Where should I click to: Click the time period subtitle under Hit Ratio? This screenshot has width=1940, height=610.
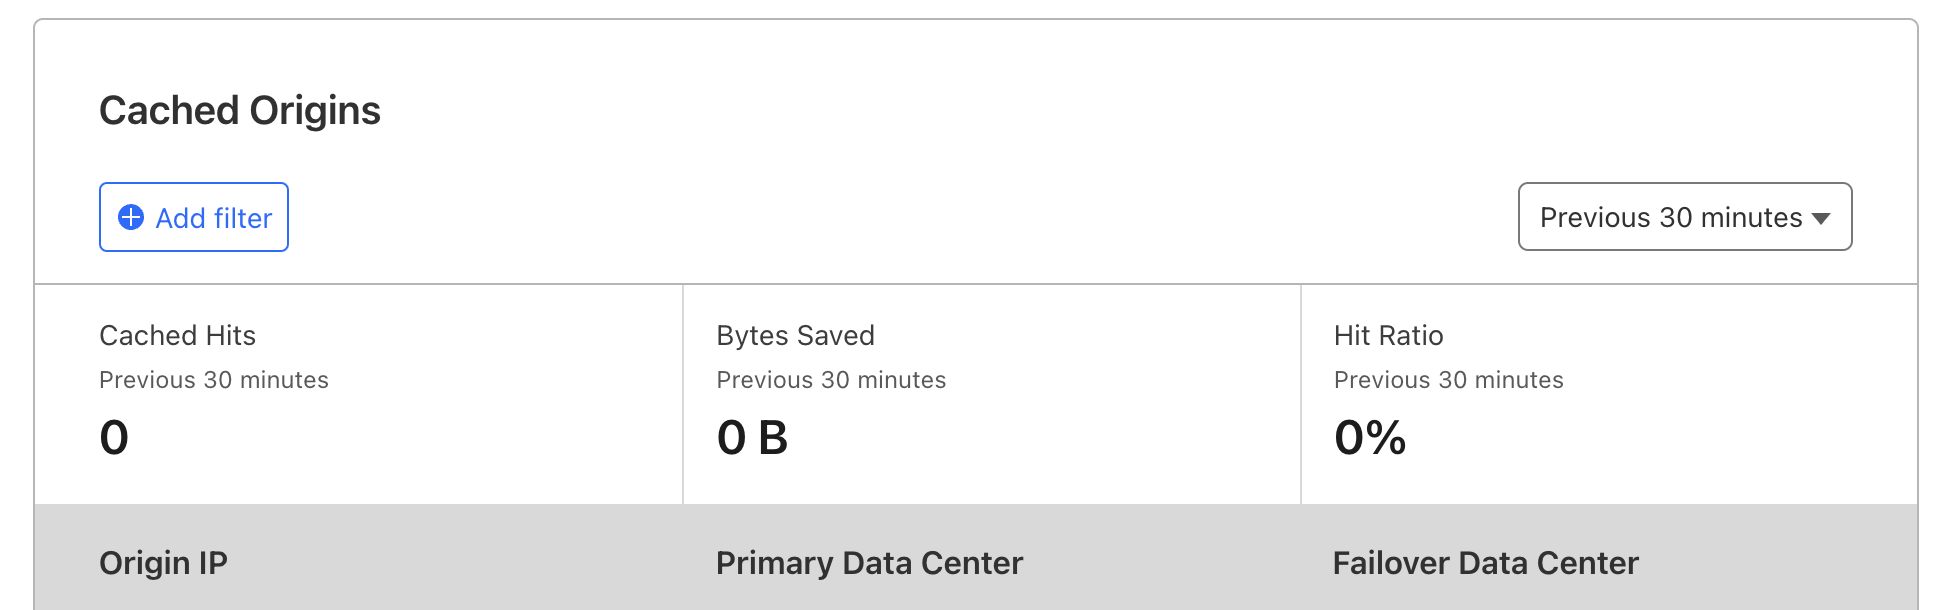click(1449, 380)
